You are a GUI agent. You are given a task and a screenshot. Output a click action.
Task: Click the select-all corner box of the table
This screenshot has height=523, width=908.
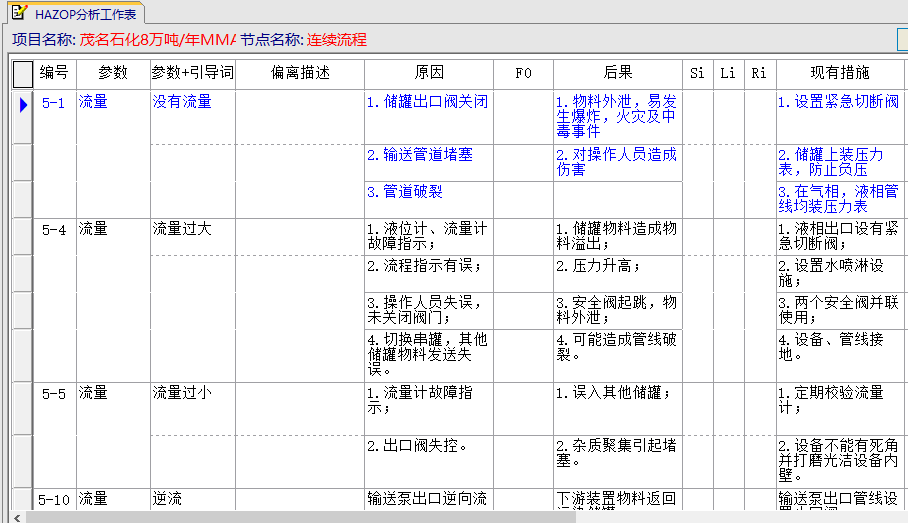tap(23, 74)
